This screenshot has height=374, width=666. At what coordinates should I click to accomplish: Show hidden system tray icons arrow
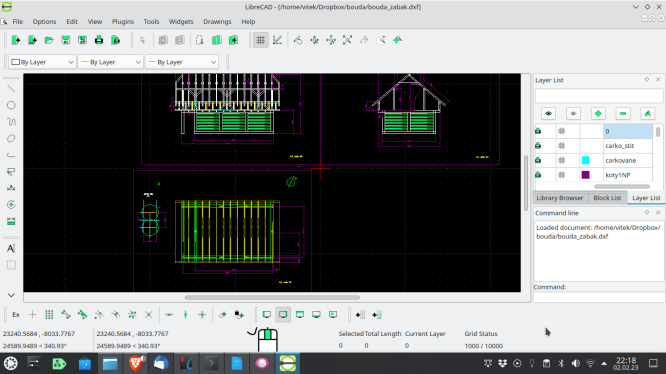(604, 363)
